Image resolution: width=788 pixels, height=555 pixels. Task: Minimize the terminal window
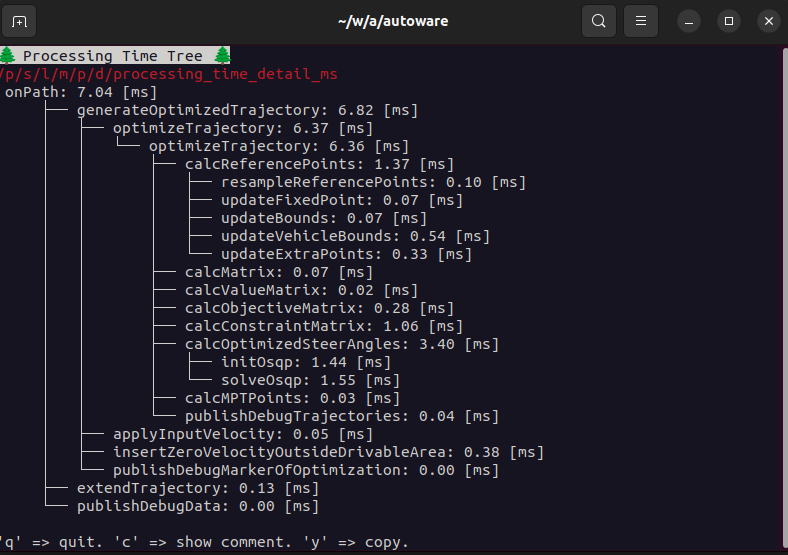pyautogui.click(x=689, y=22)
